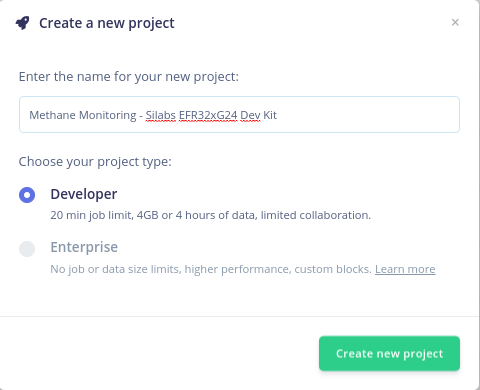Click the No job or data size limits description

(x=211, y=269)
